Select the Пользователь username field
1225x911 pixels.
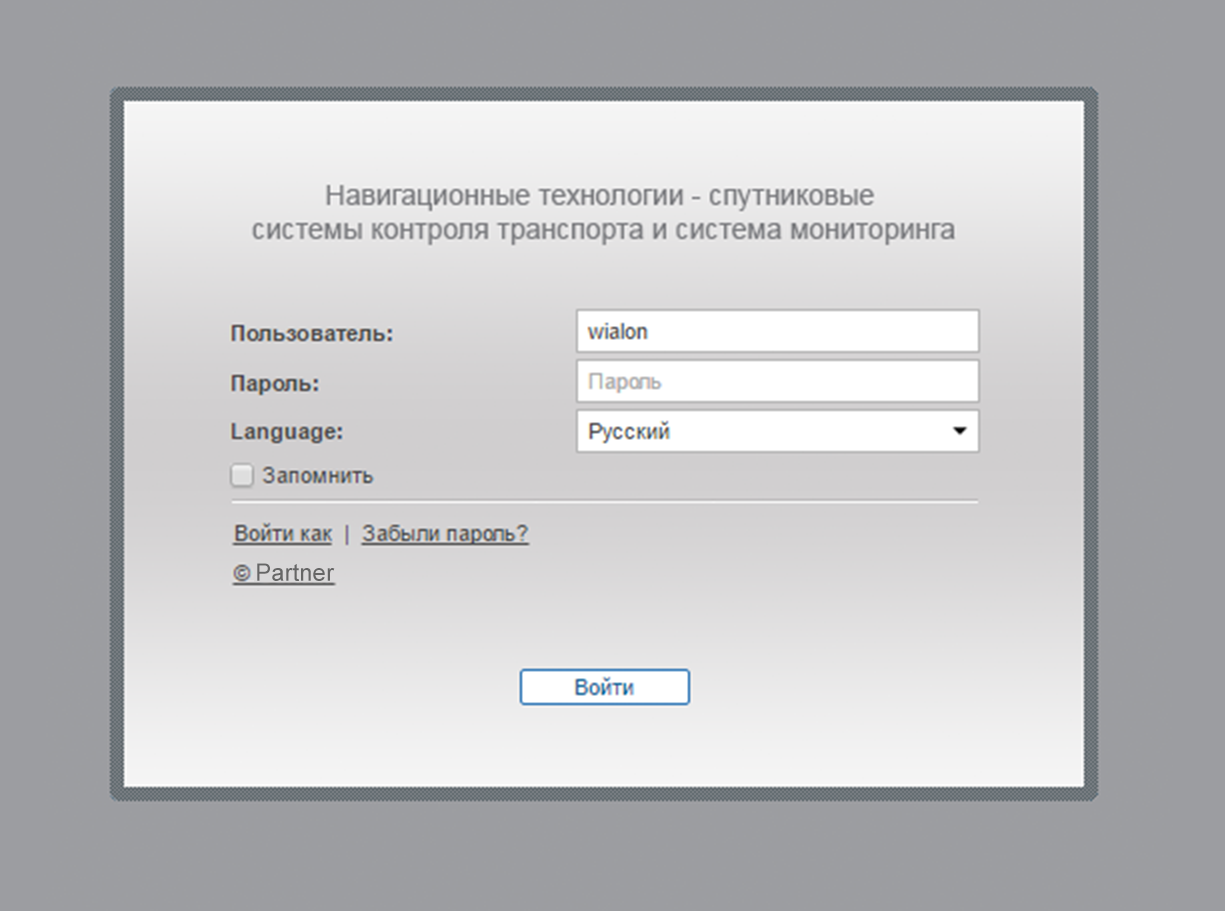778,330
